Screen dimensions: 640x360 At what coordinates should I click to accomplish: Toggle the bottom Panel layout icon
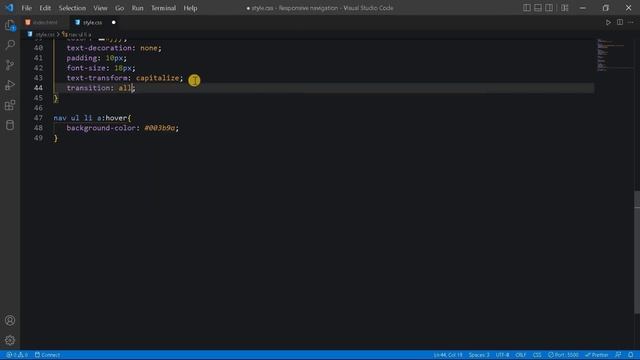(538, 8)
